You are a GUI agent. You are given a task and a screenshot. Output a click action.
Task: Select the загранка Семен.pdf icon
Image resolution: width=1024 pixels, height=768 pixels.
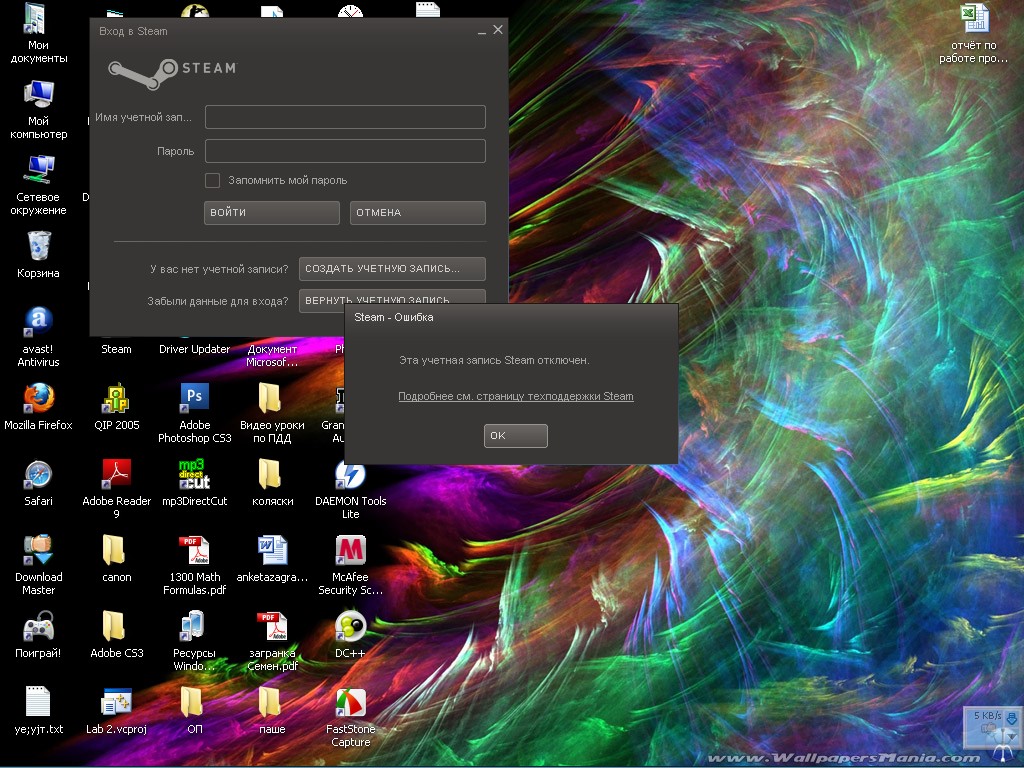[272, 641]
